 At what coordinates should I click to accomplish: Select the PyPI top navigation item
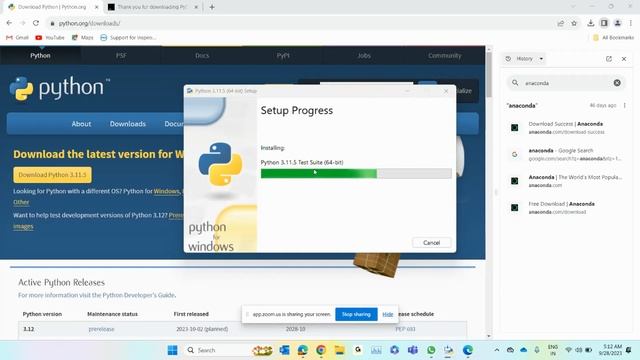tap(283, 56)
